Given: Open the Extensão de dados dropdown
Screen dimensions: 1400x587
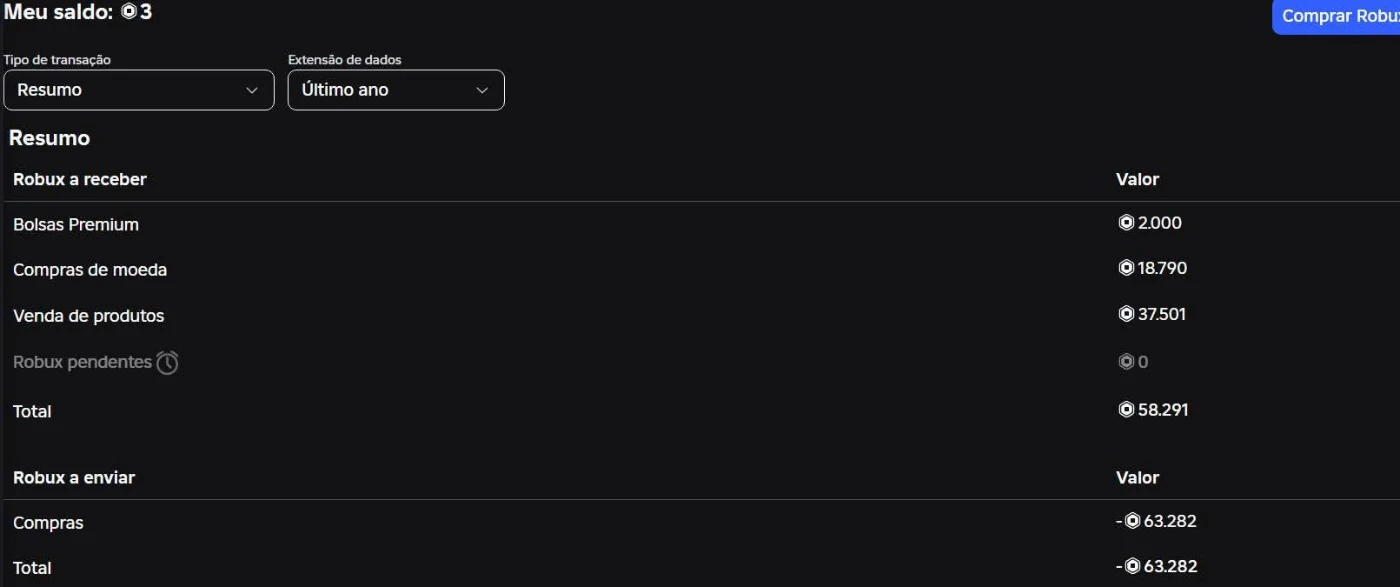Looking at the screenshot, I should pos(396,90).
